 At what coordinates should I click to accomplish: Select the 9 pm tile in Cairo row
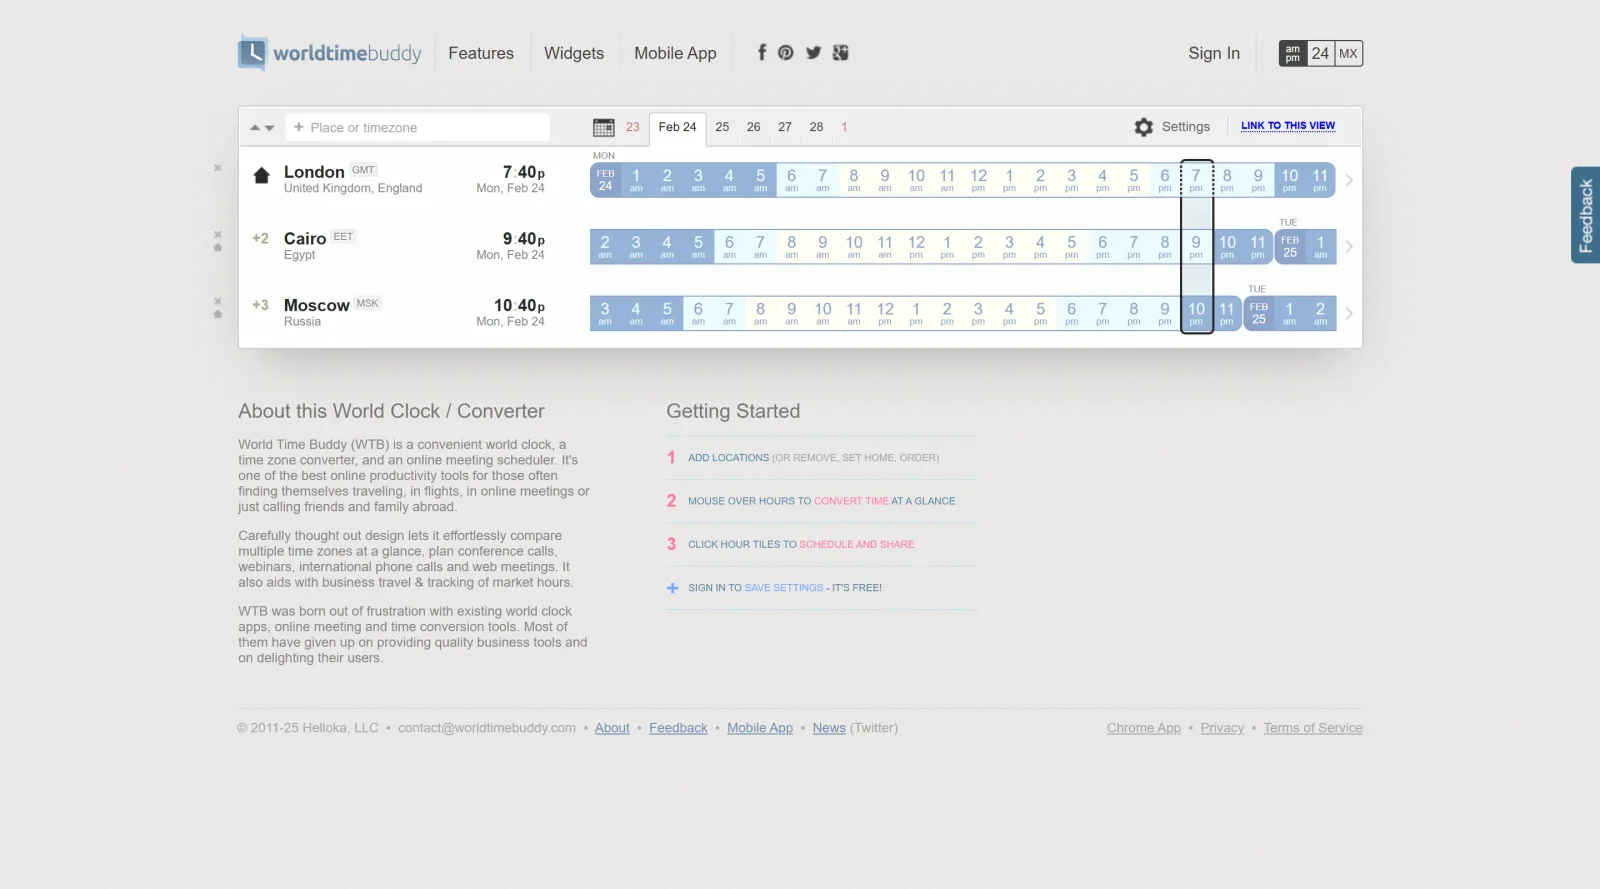(x=1196, y=247)
